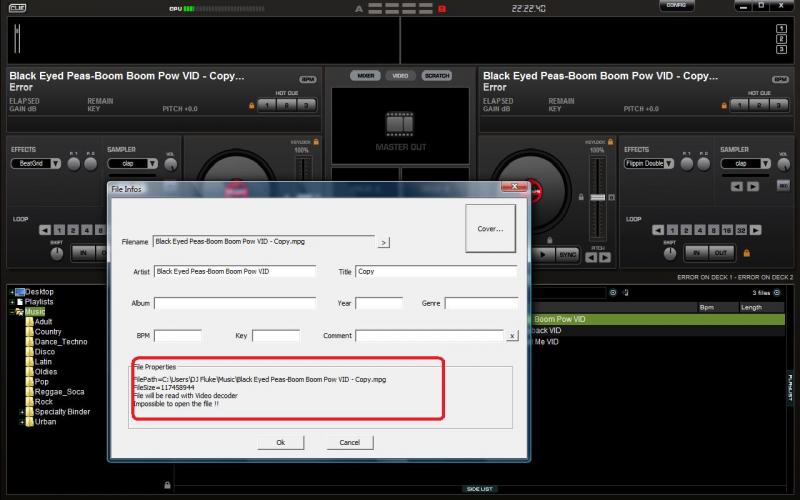Switch to the VIDEO tab
Image resolution: width=800 pixels, height=500 pixels.
pos(400,76)
